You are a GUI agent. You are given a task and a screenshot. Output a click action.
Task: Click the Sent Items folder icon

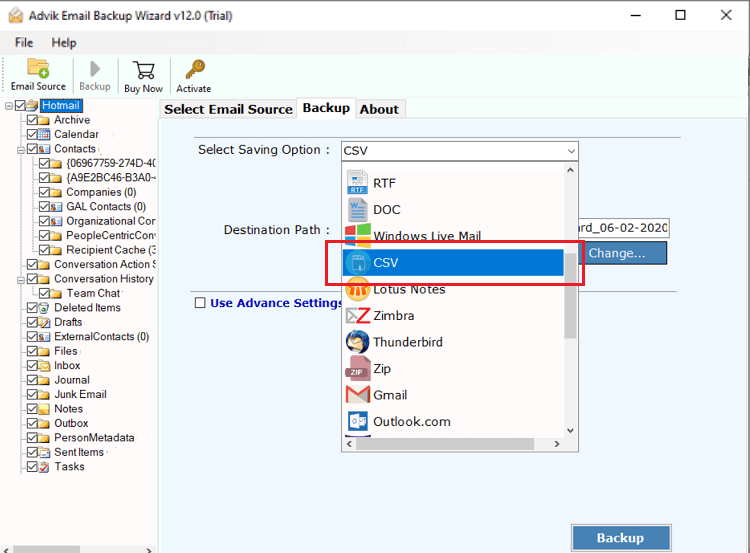[44, 452]
